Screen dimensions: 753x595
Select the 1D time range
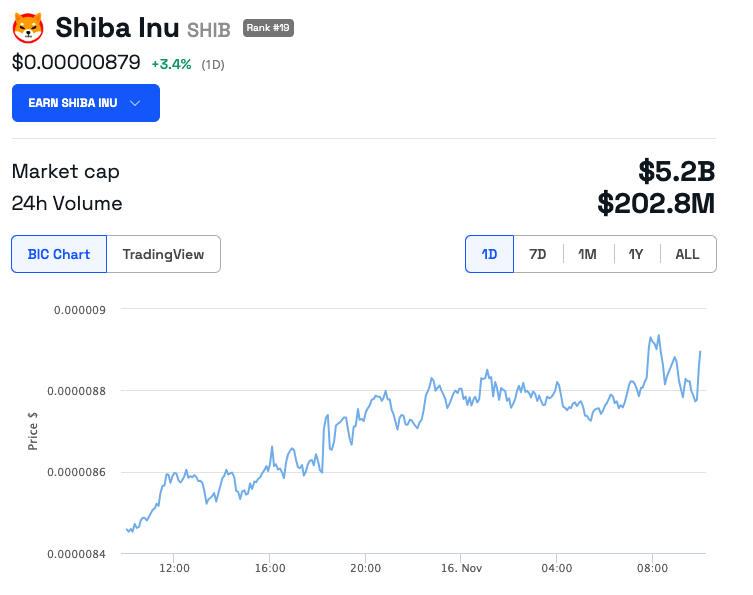tap(489, 254)
